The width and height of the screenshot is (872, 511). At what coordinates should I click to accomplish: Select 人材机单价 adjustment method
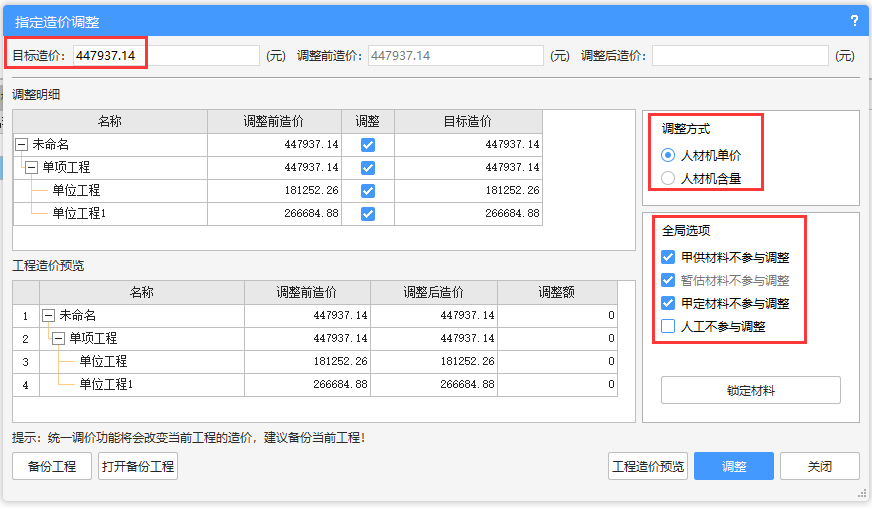[669, 156]
